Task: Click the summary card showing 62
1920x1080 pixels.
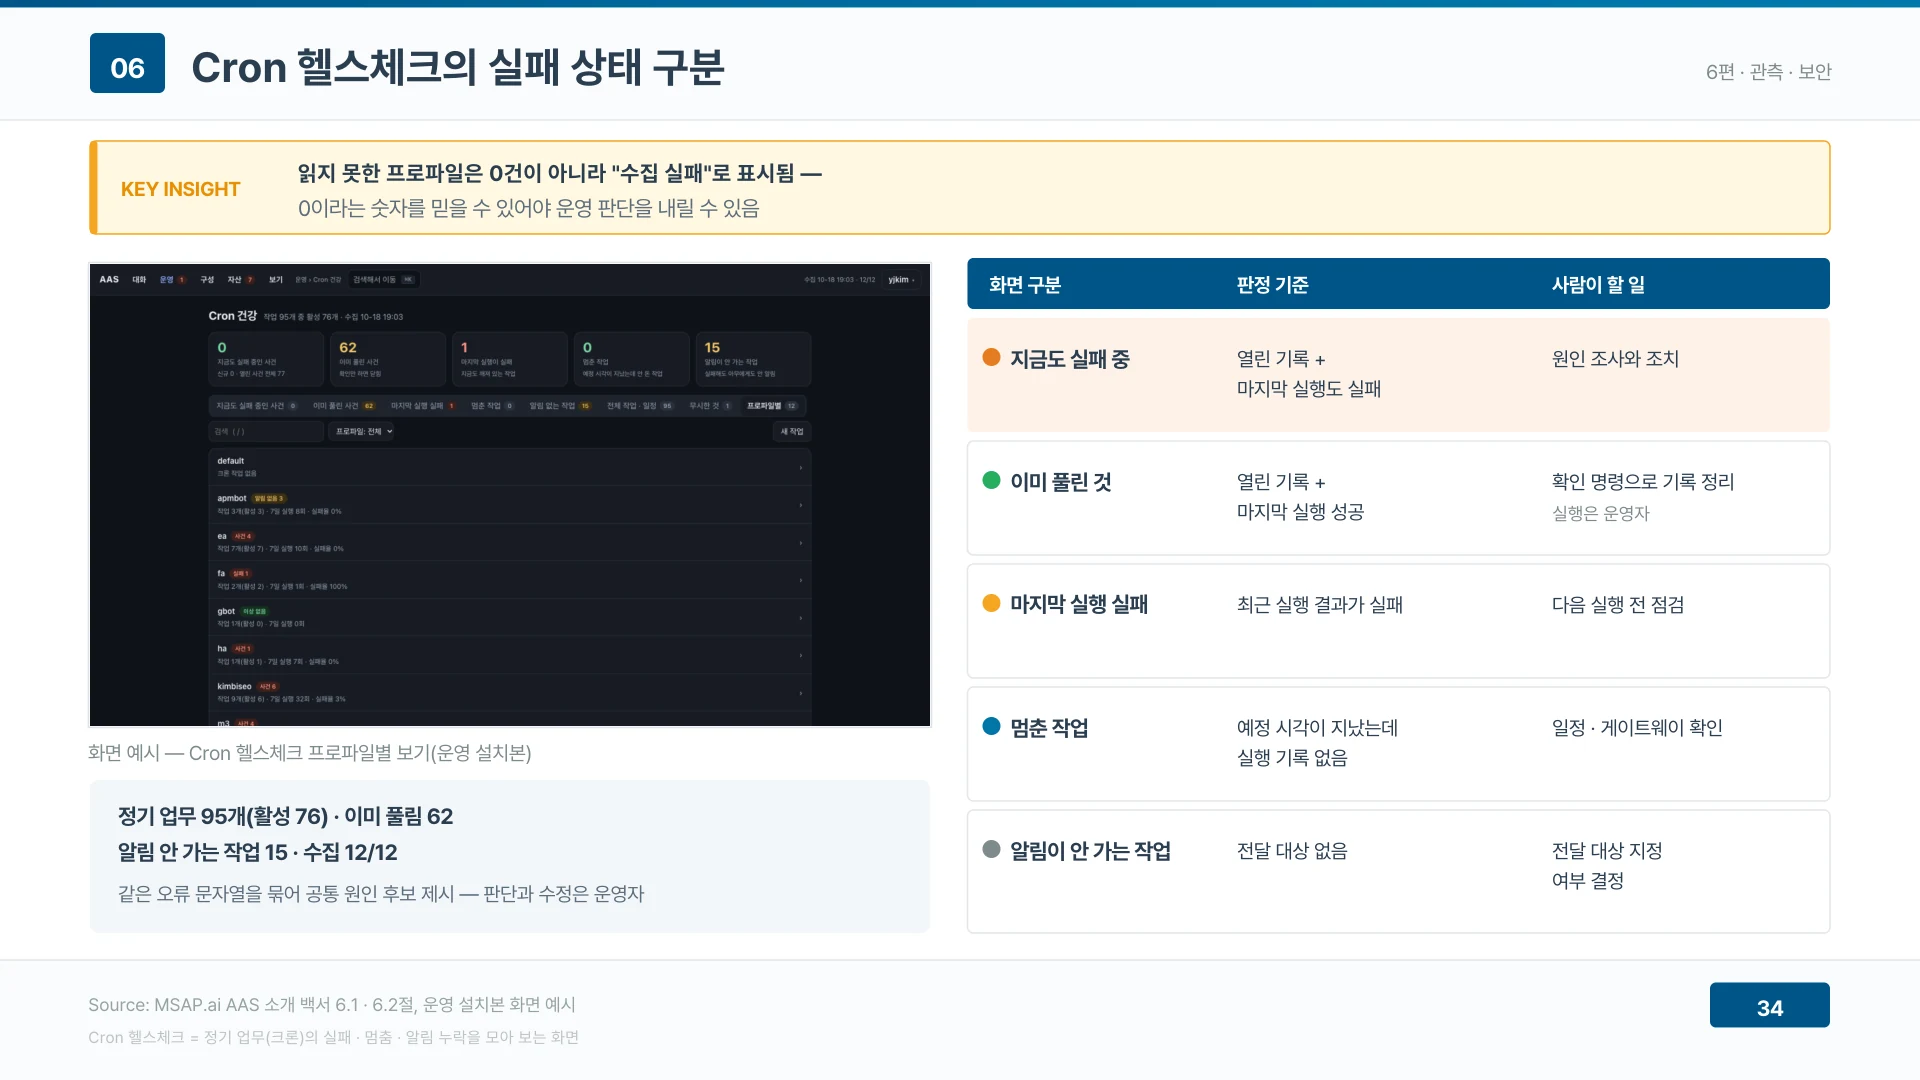Action: click(388, 360)
